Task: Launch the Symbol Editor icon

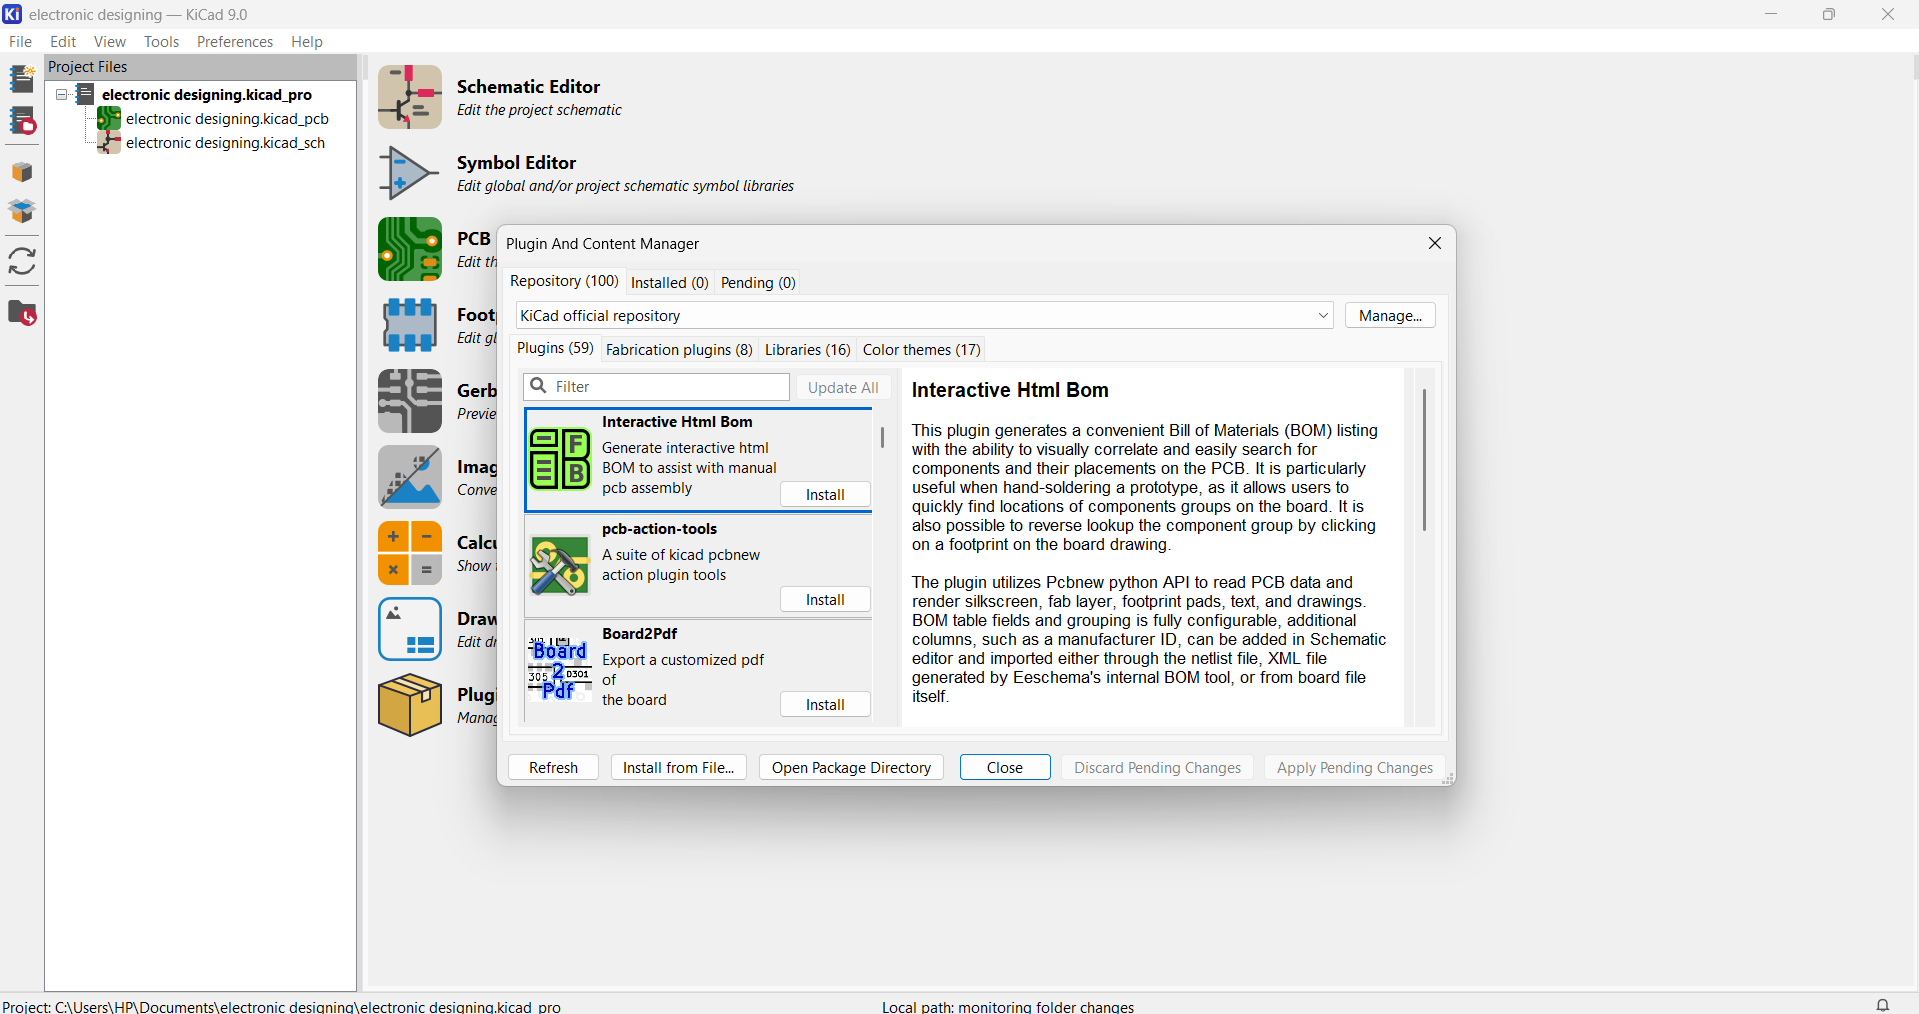Action: 410,173
